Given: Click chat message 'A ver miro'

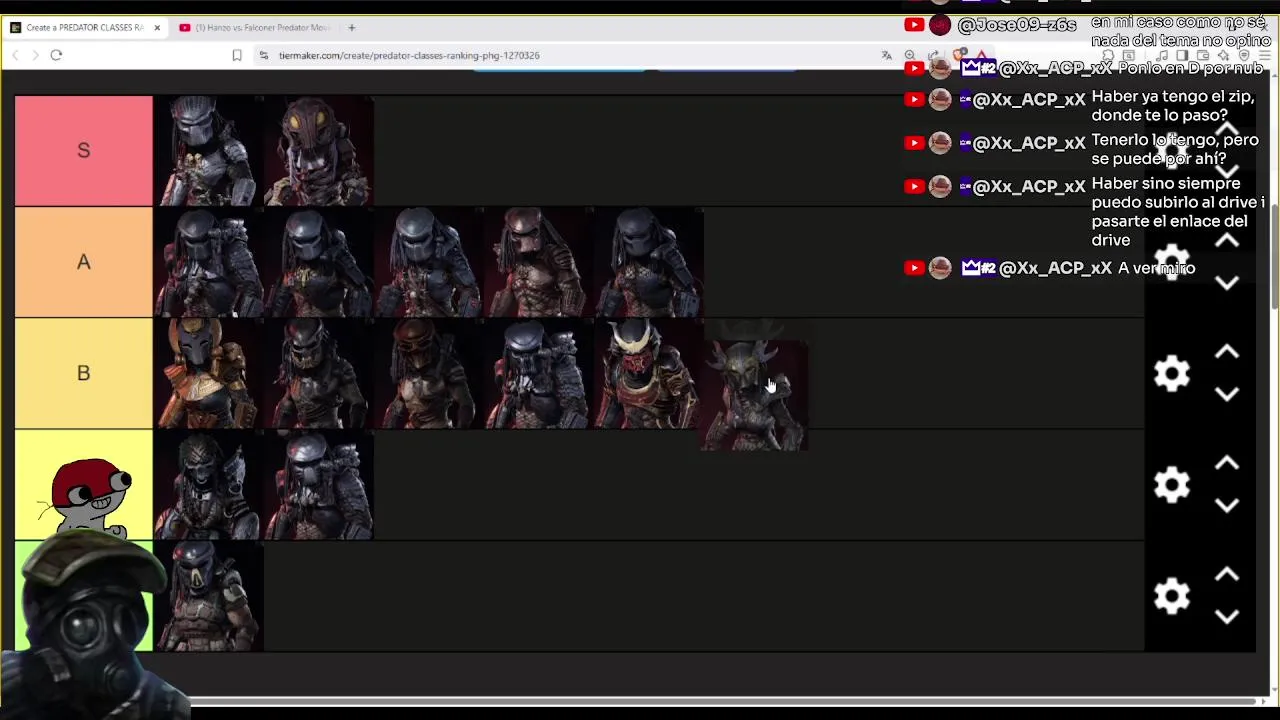Looking at the screenshot, I should coord(1156,268).
